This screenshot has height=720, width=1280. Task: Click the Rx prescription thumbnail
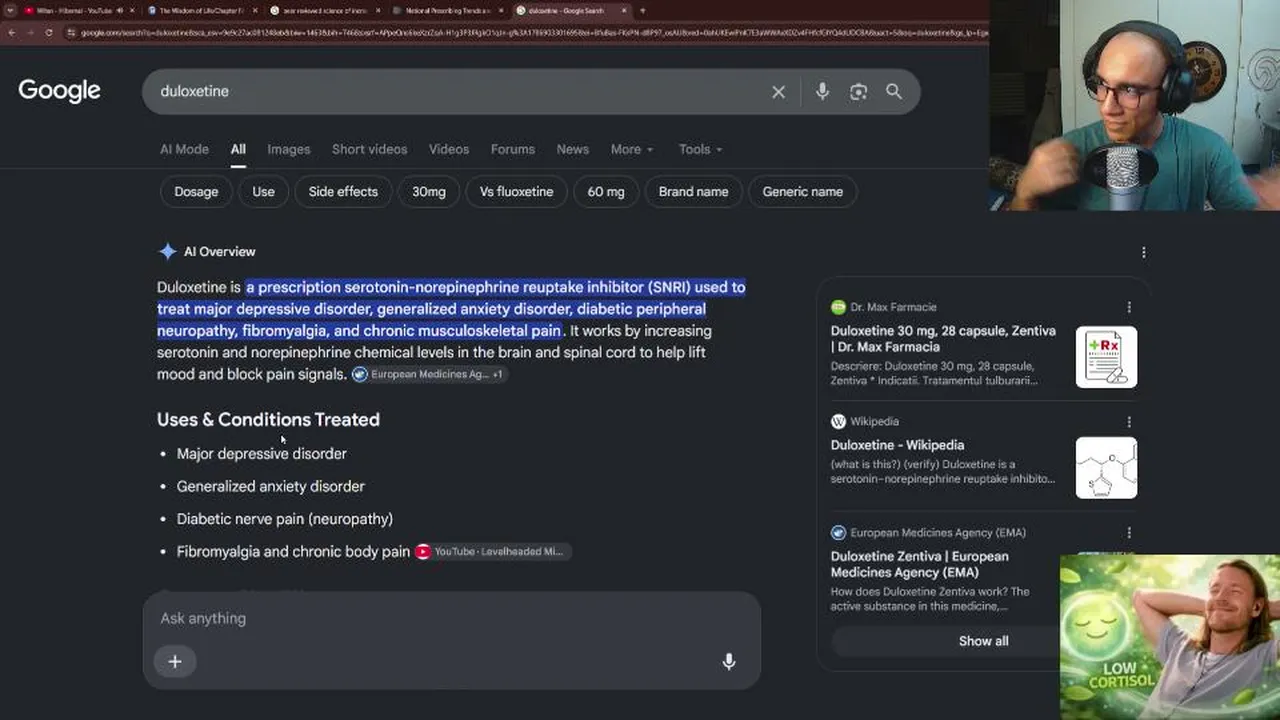pos(1106,357)
